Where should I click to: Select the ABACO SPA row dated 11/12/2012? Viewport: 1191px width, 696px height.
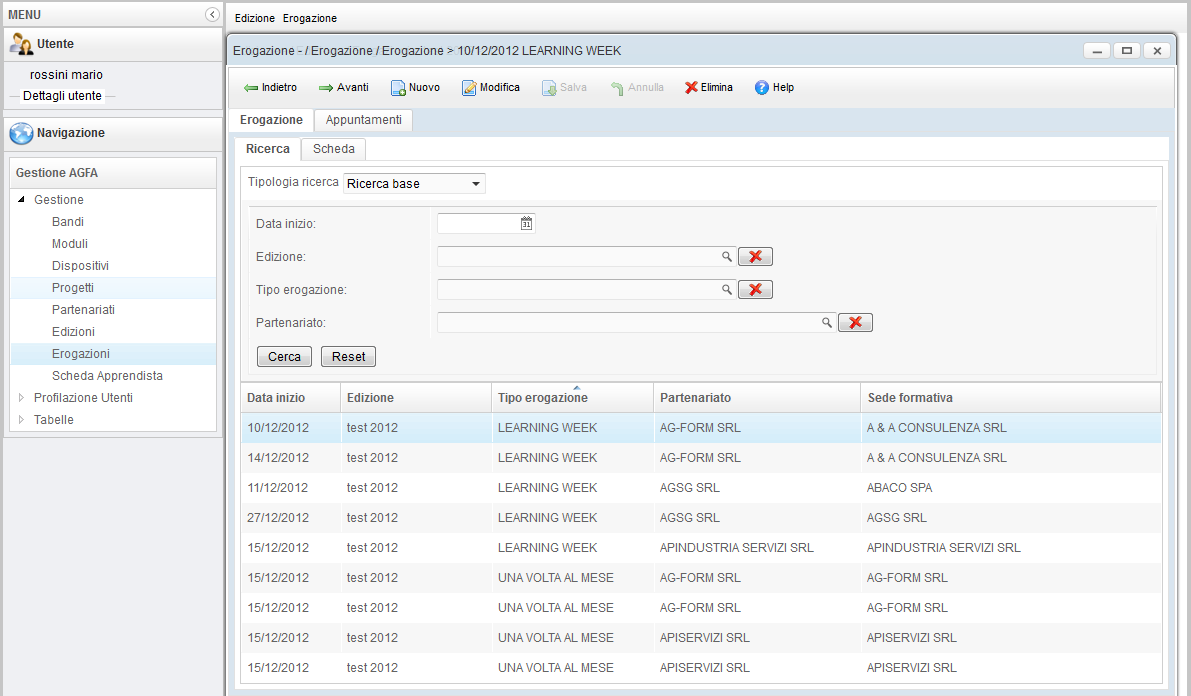tap(700, 488)
